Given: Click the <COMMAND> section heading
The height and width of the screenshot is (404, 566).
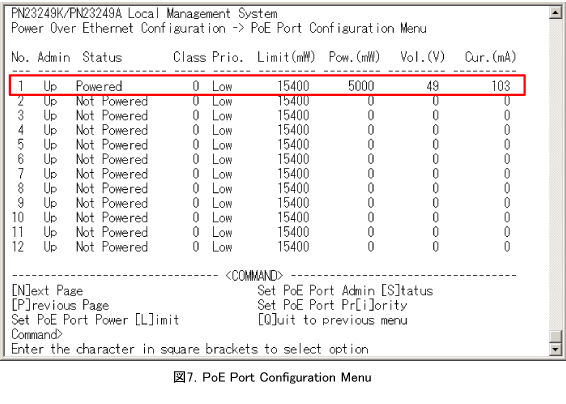Looking at the screenshot, I should 254,276.
